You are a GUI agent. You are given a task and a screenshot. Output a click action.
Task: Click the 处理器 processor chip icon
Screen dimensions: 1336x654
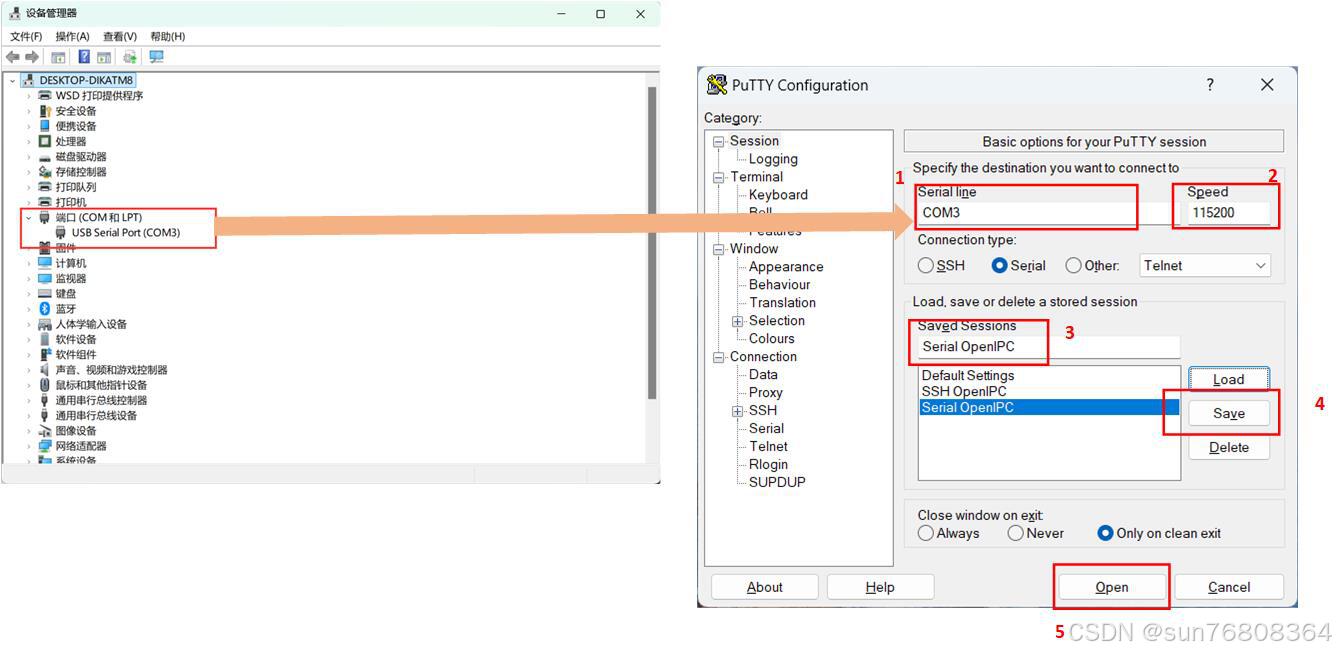(x=45, y=141)
